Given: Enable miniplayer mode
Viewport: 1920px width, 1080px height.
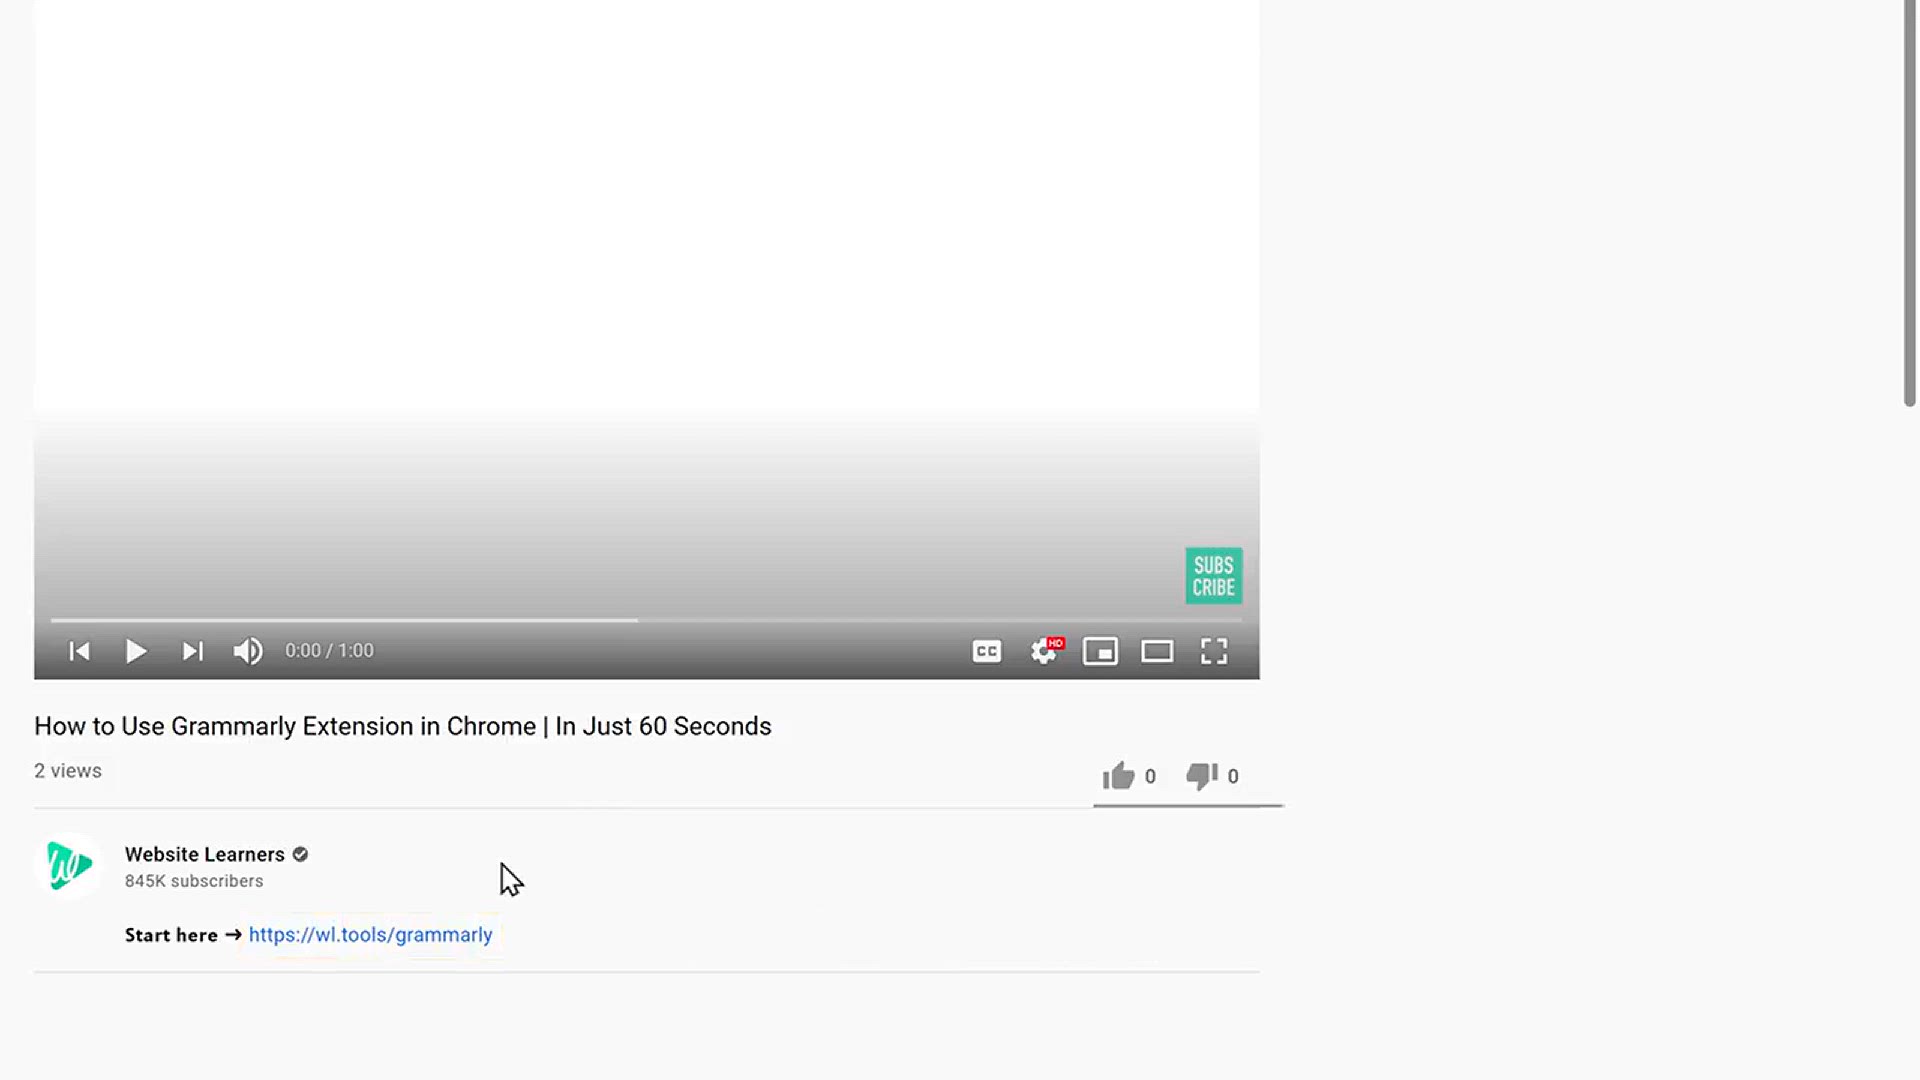Looking at the screenshot, I should point(1100,652).
